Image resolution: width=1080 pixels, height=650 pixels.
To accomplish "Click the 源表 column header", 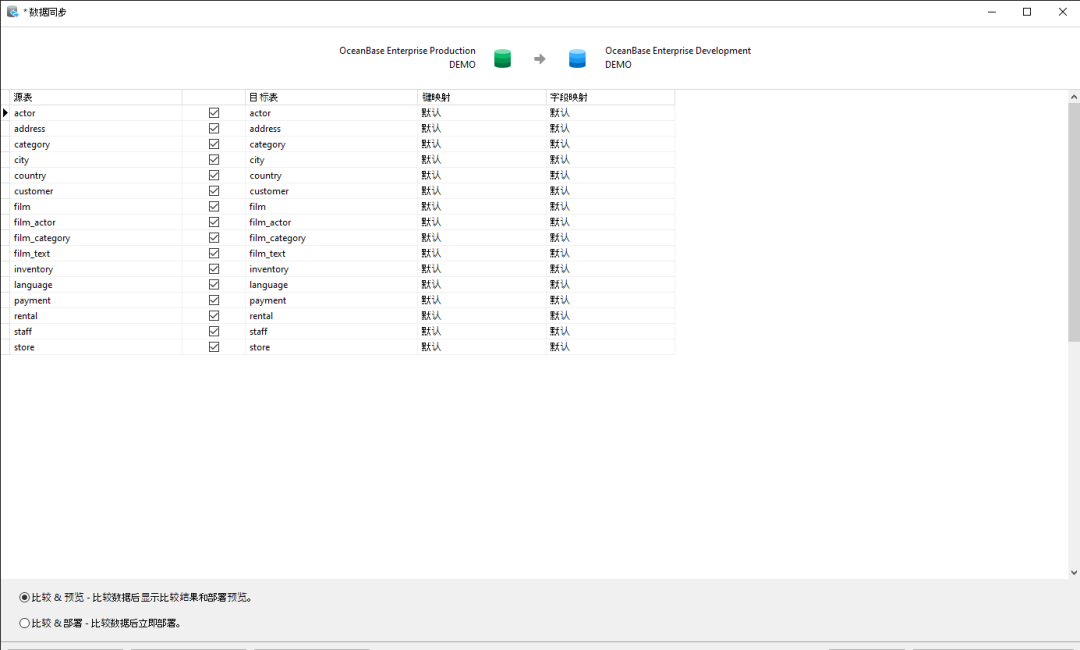I will tap(96, 97).
